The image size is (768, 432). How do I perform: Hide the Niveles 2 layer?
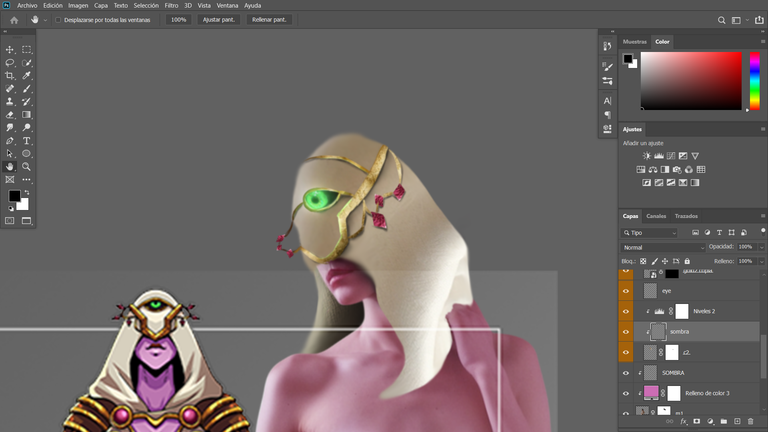point(626,312)
